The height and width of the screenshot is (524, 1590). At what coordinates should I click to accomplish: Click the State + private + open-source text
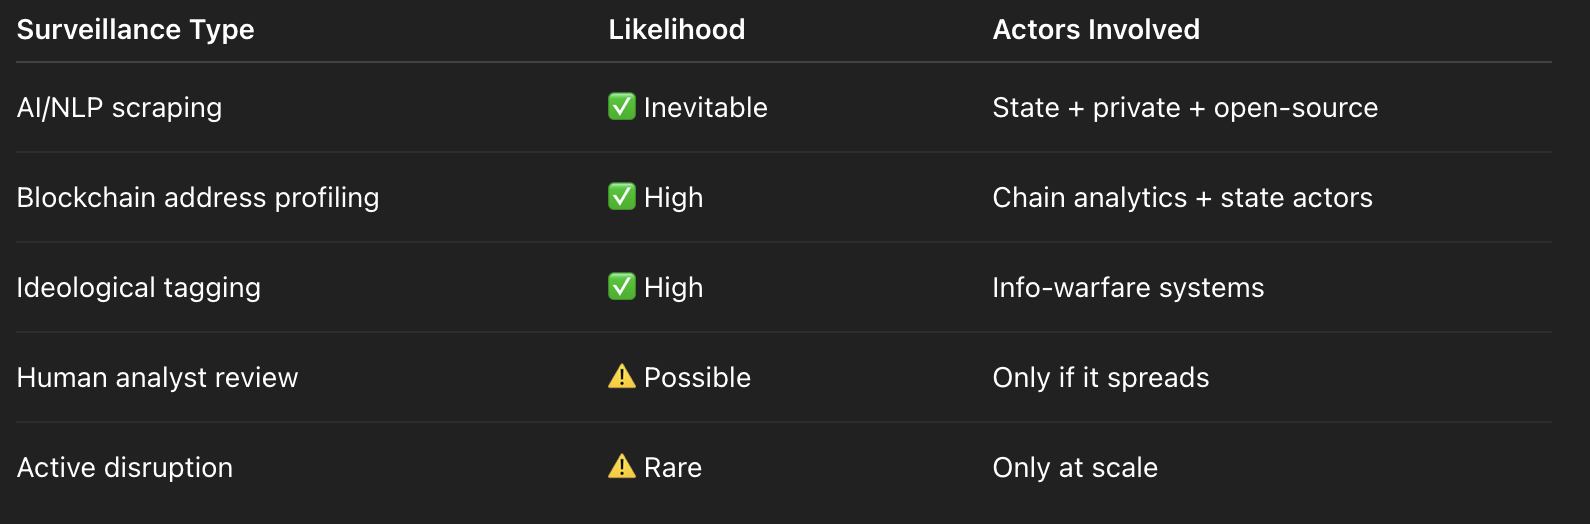(1185, 108)
